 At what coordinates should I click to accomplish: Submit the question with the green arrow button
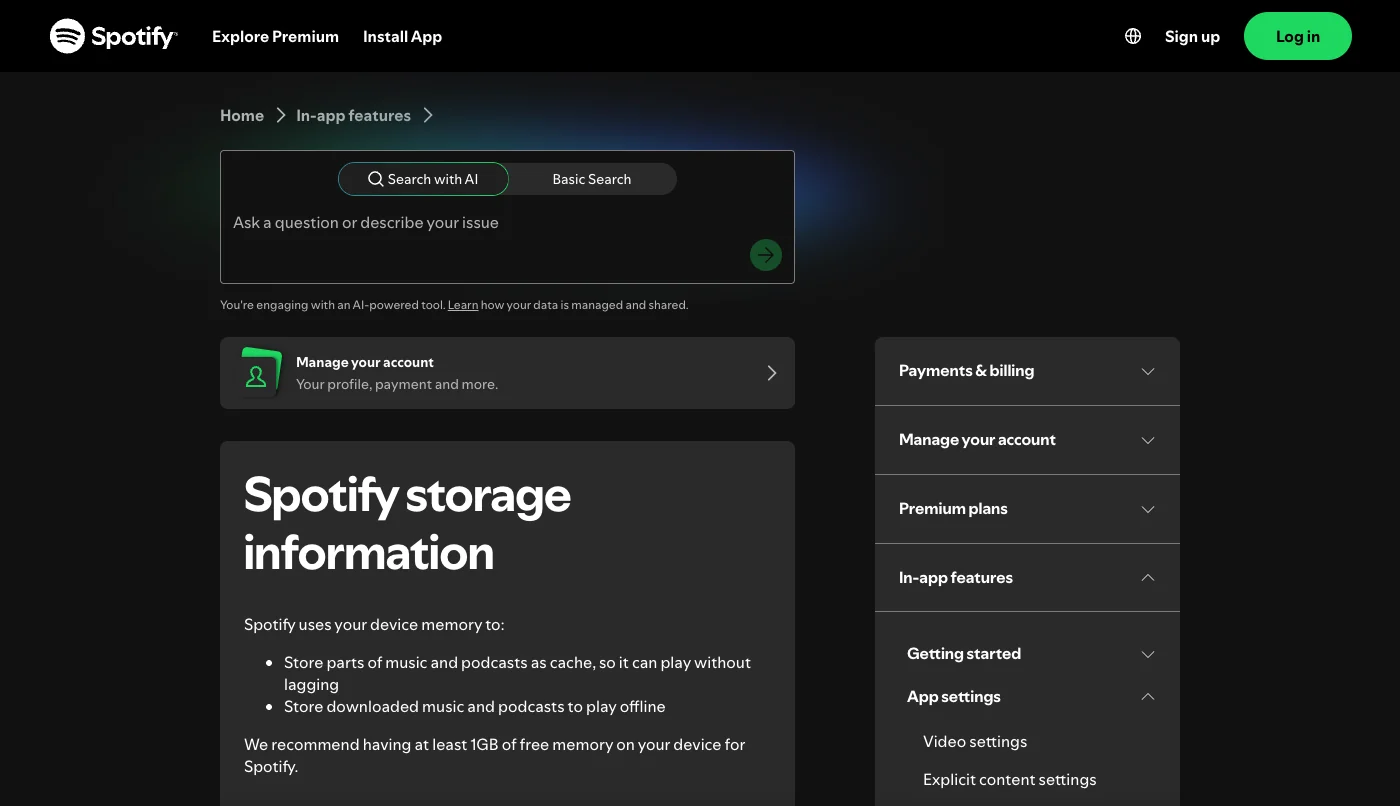766,255
